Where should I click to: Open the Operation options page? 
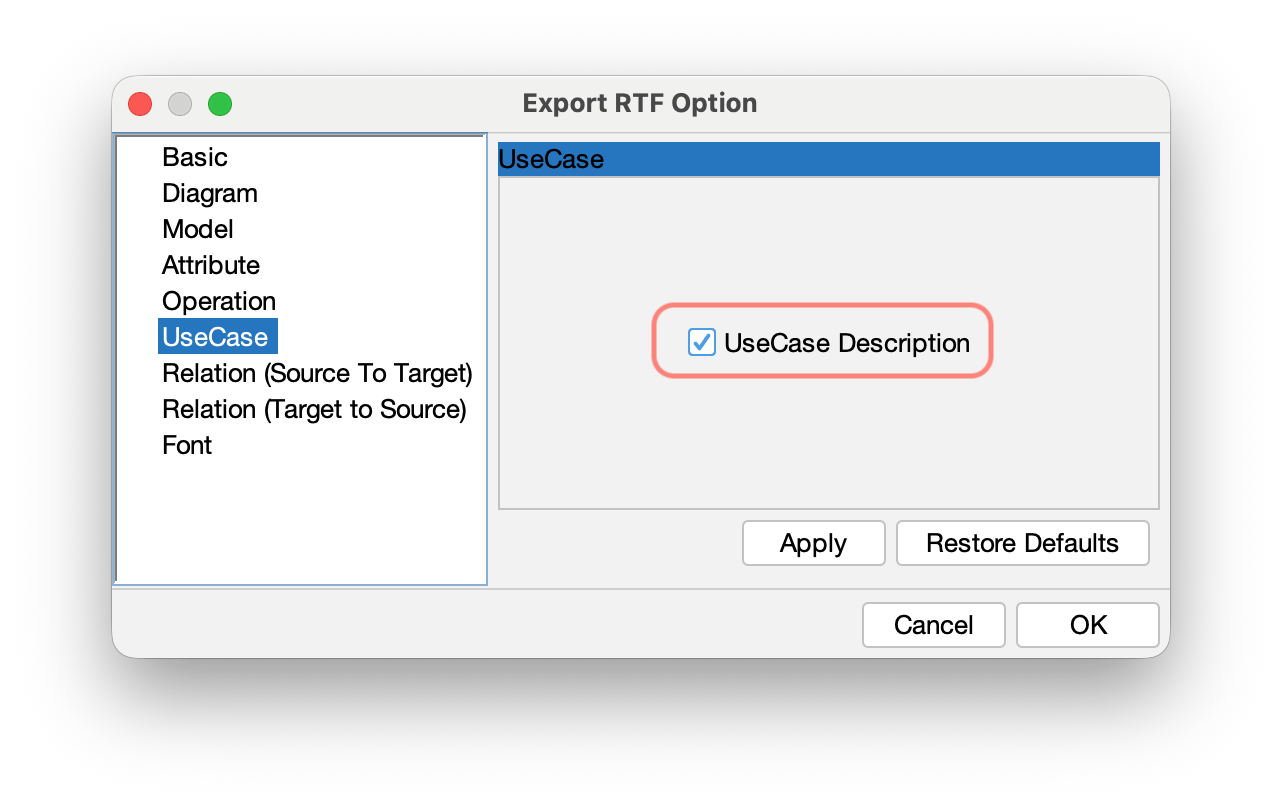click(218, 301)
